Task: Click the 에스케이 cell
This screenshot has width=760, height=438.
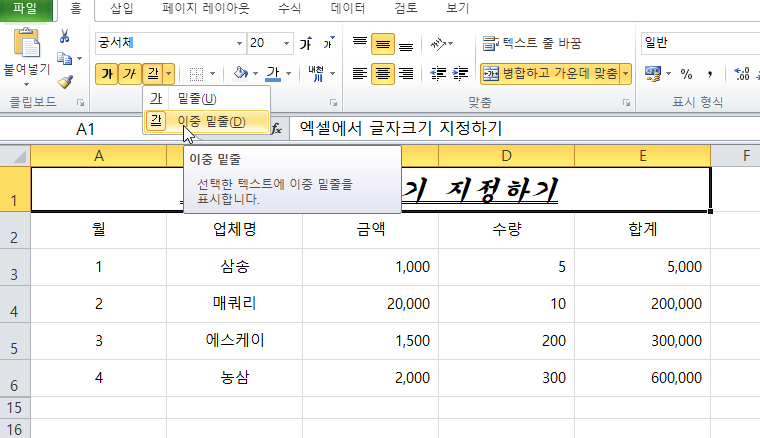Action: [x=235, y=341]
